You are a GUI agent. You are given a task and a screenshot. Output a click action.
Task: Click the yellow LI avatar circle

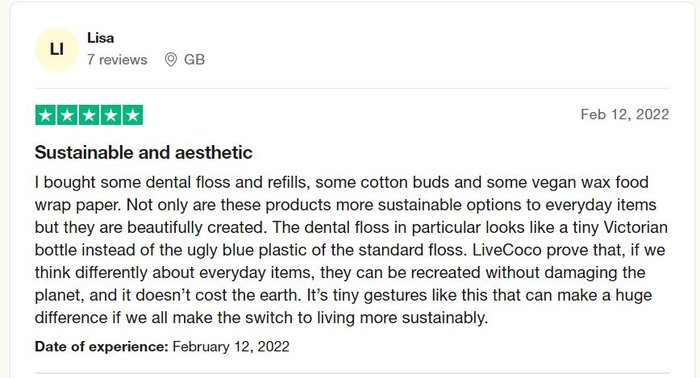[57, 49]
